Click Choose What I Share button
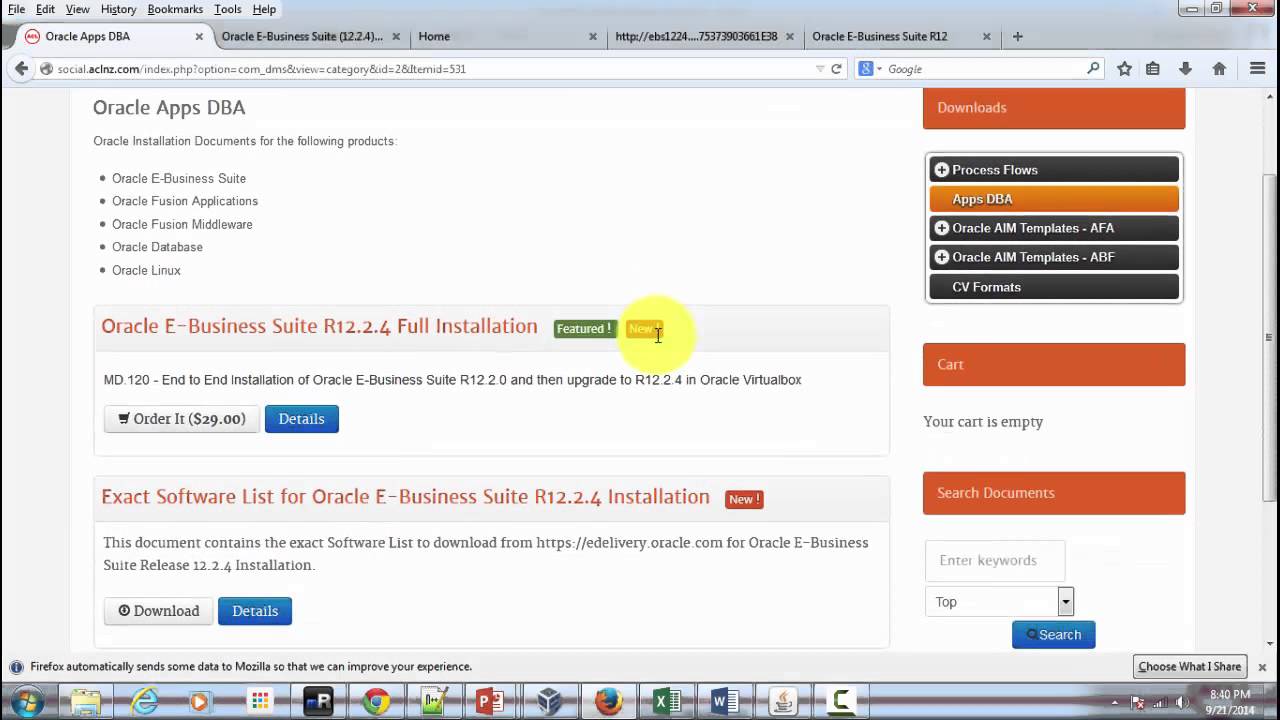1280x720 pixels. point(1189,667)
